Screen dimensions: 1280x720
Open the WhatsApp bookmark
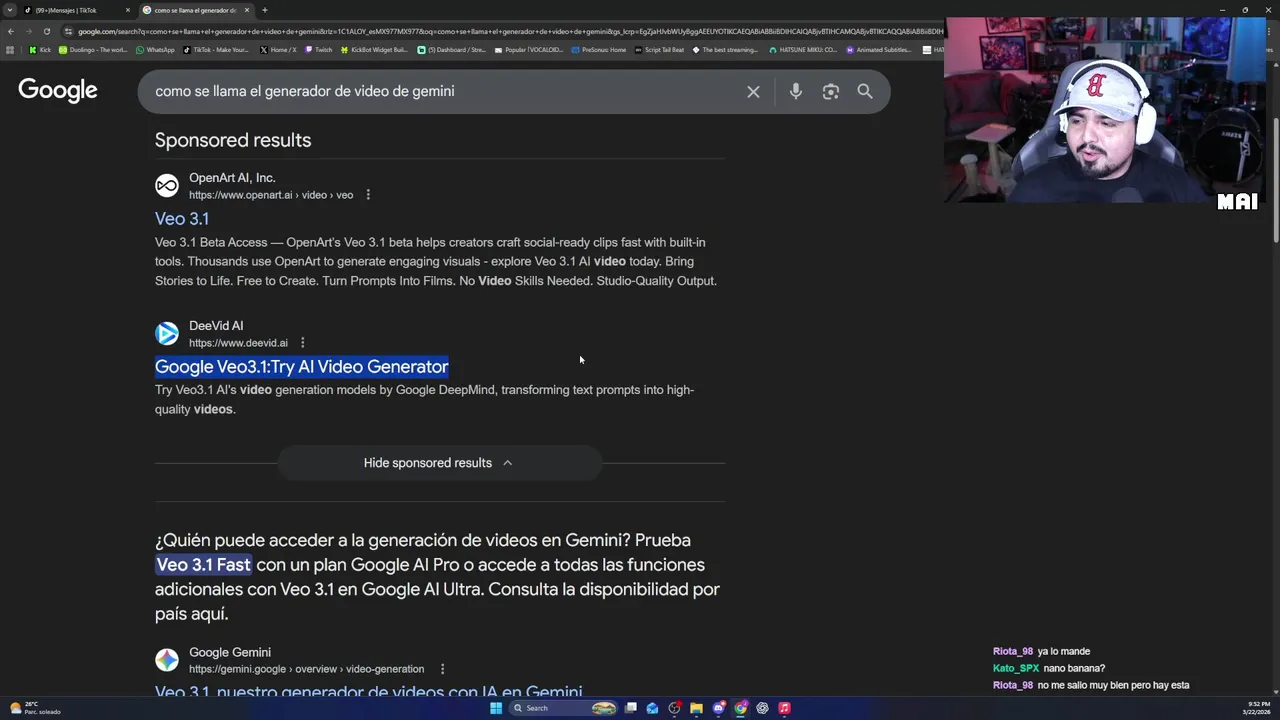[x=155, y=49]
